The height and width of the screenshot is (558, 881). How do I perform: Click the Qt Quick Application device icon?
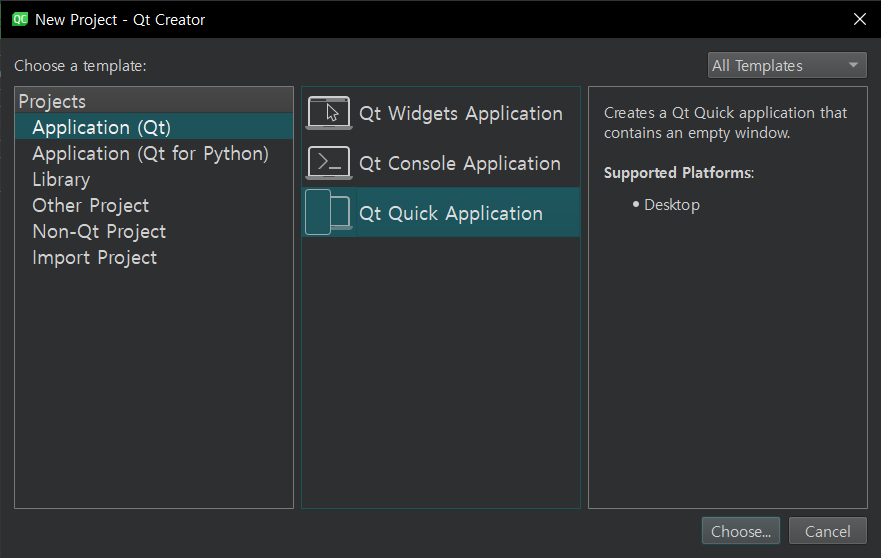(x=329, y=212)
